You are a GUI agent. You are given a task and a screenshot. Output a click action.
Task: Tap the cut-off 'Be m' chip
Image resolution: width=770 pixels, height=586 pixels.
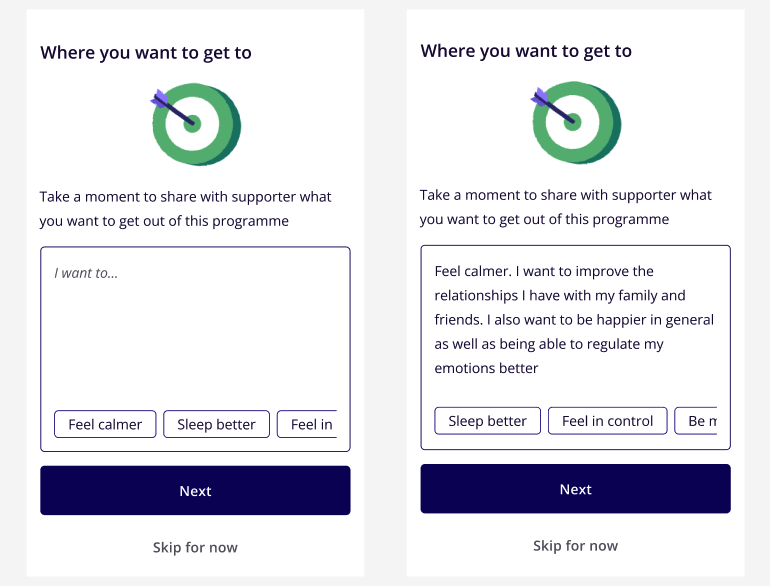696,420
